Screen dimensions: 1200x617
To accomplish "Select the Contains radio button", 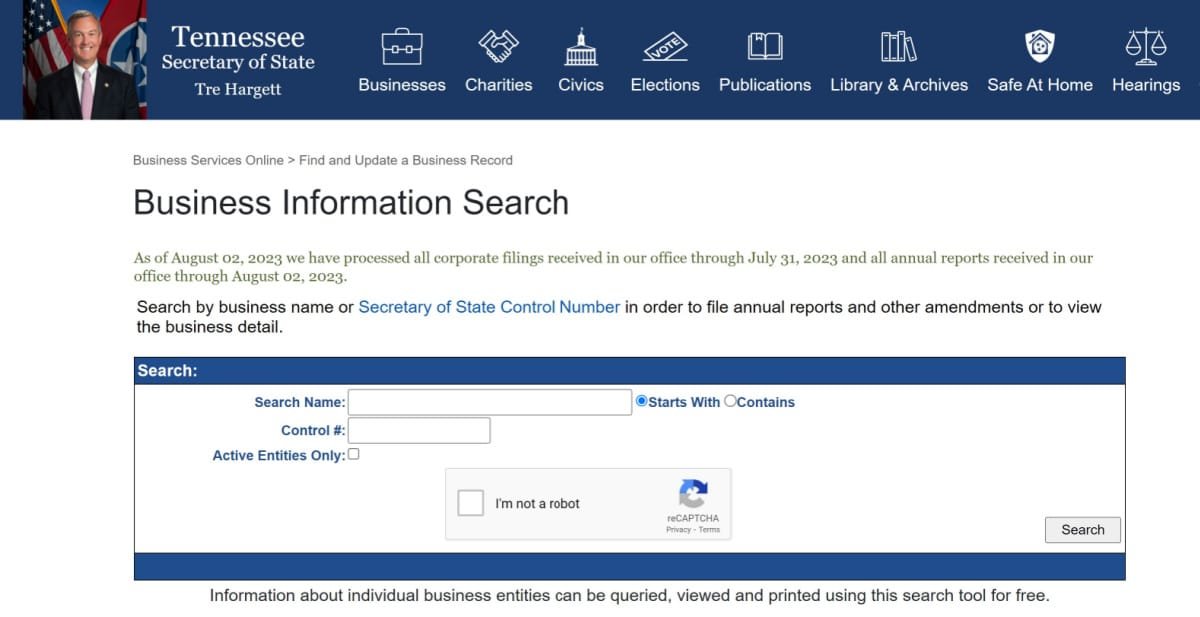I will pos(730,401).
